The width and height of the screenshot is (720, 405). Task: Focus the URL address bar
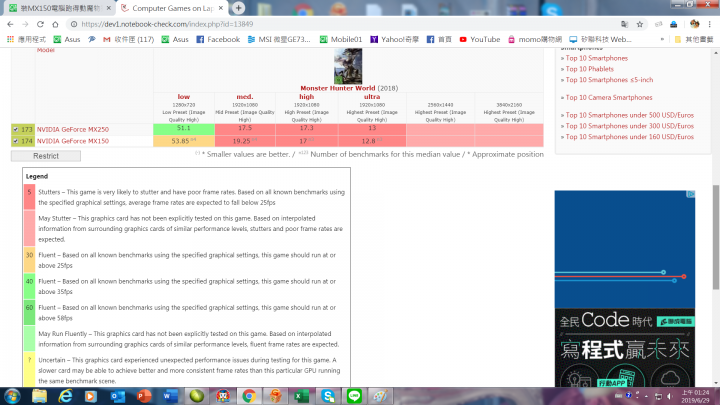click(340, 24)
